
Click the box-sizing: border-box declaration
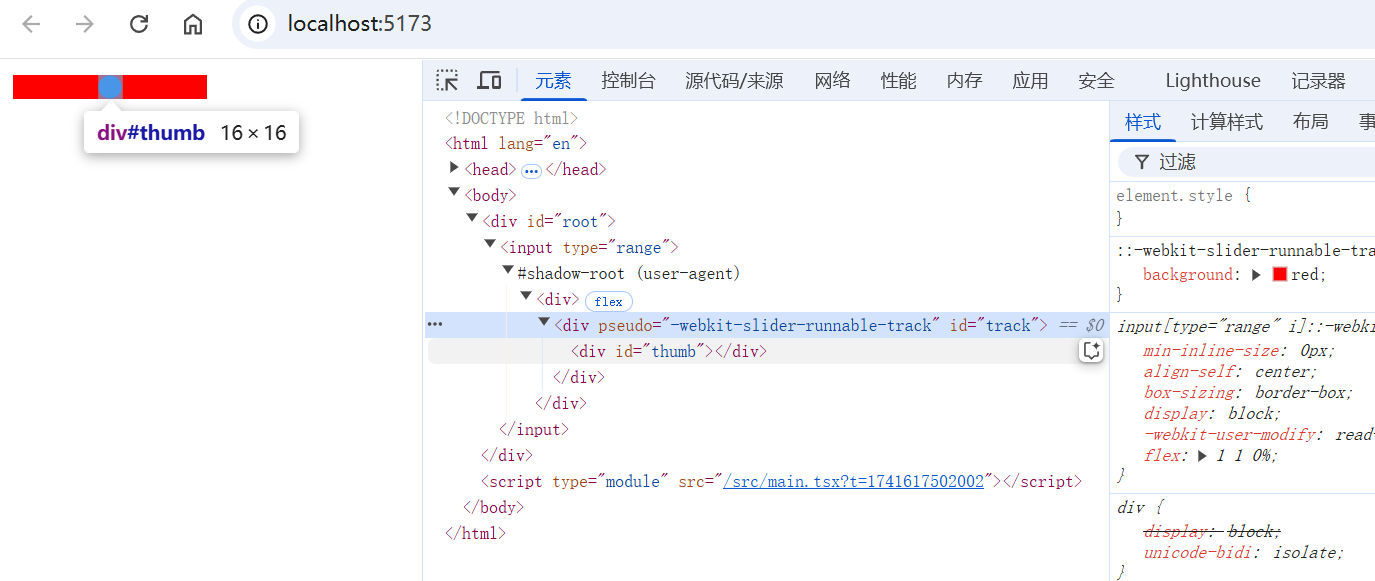pos(1248,393)
